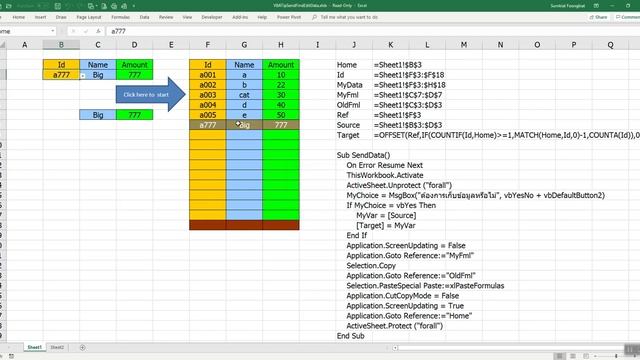
Task: Open the View ribbon tab
Action: click(x=187, y=17)
